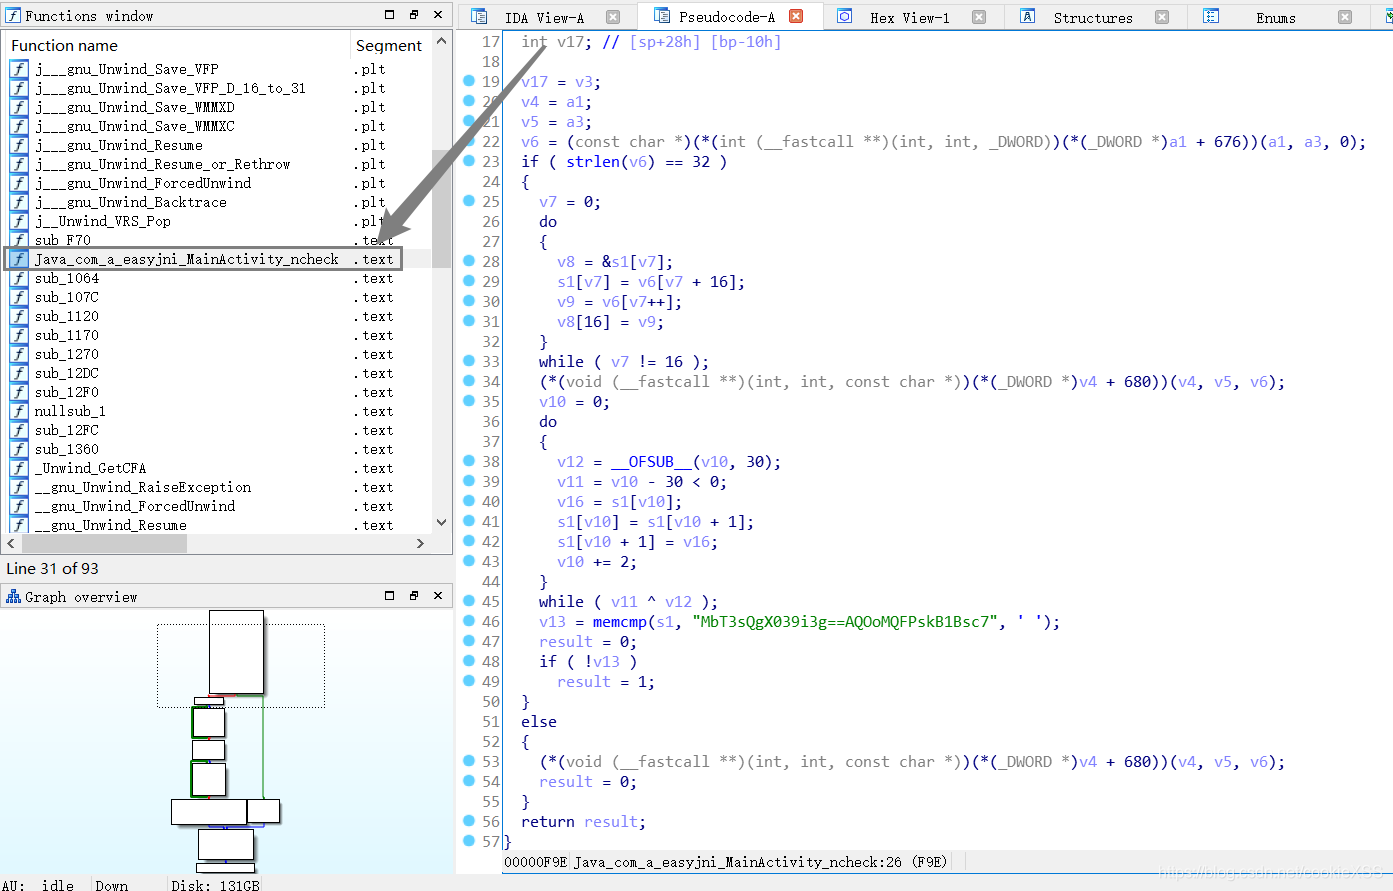Click the Graph overview title icon

(x=13, y=596)
